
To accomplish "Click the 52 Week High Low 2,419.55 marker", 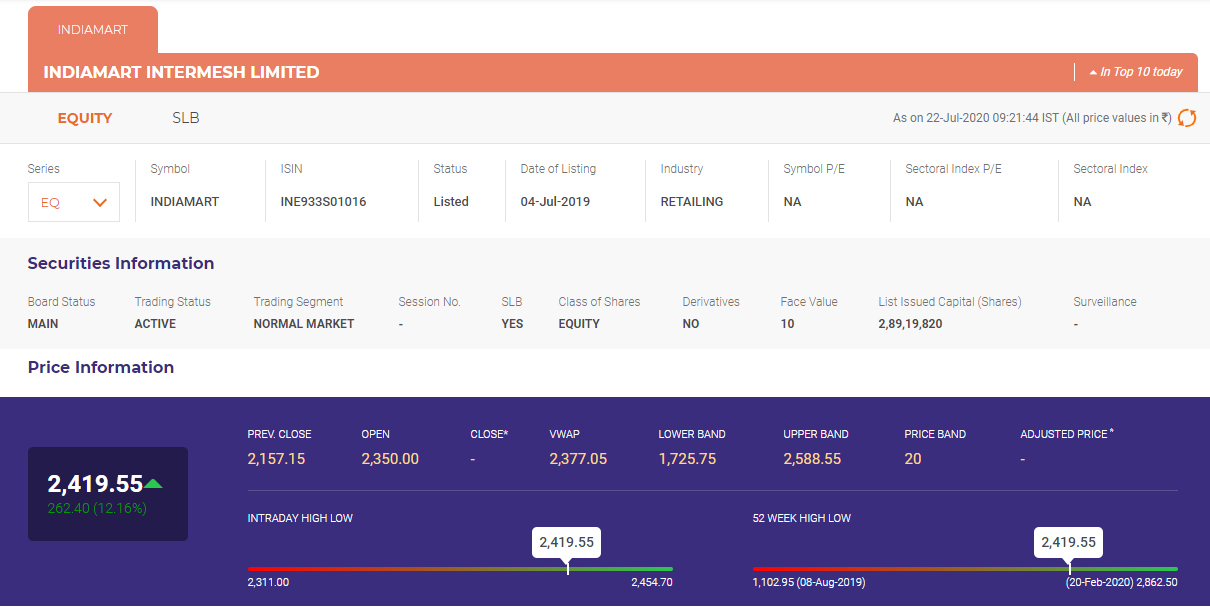I will coord(1069,543).
